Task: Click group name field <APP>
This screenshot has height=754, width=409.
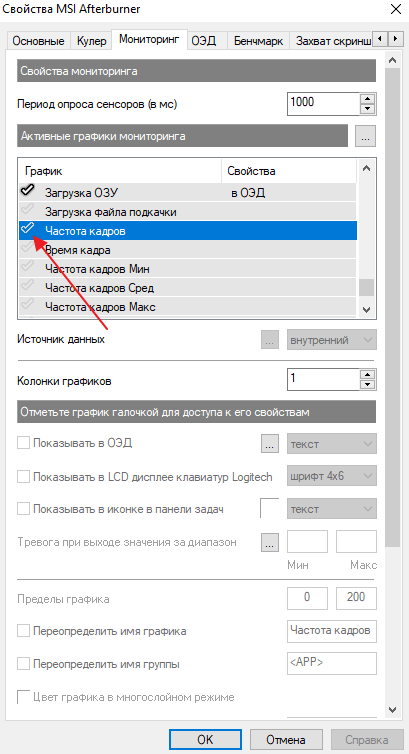Action: tap(332, 663)
